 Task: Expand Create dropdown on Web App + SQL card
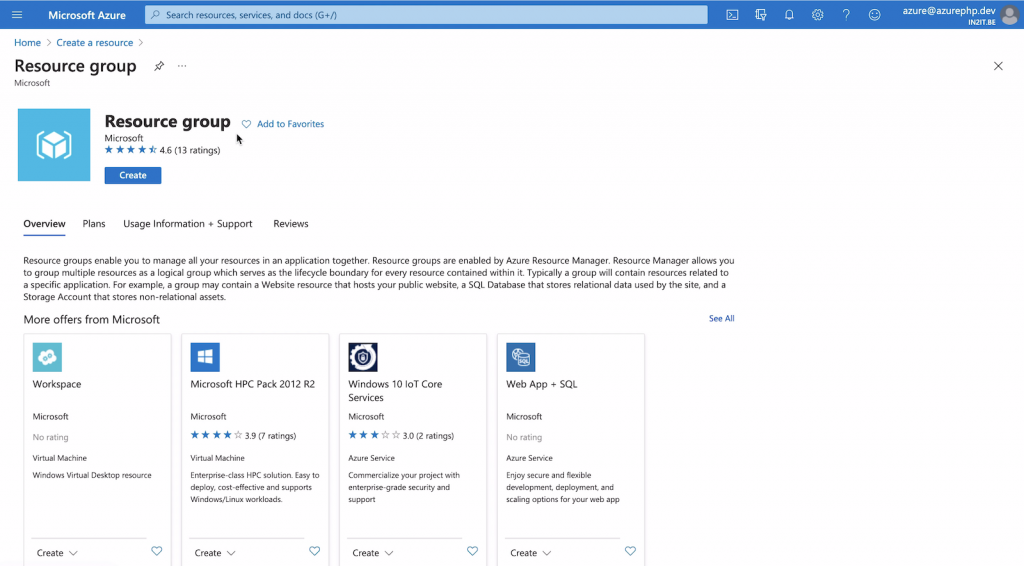531,553
